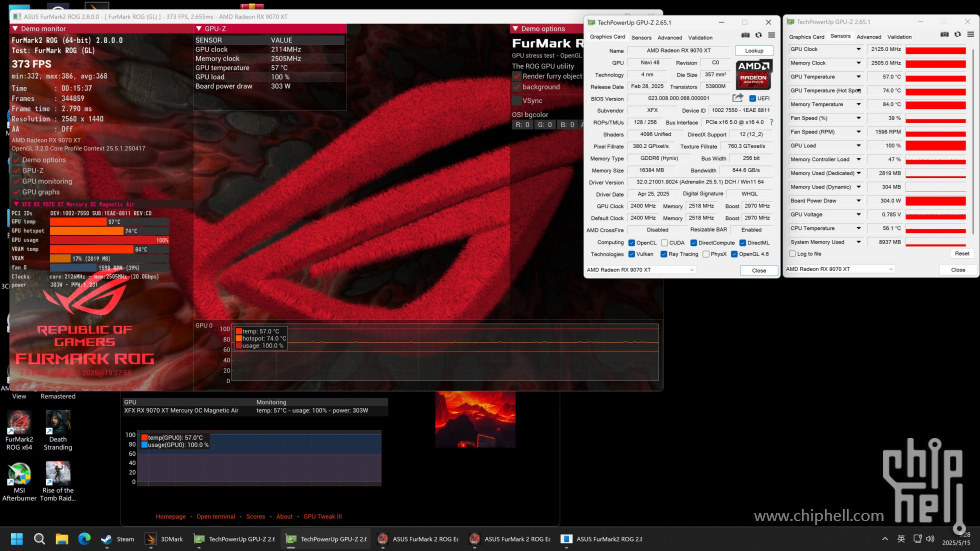Viewport: 980px width, 551px height.
Task: Open Board Power Draw sensor dropdown
Action: (858, 201)
